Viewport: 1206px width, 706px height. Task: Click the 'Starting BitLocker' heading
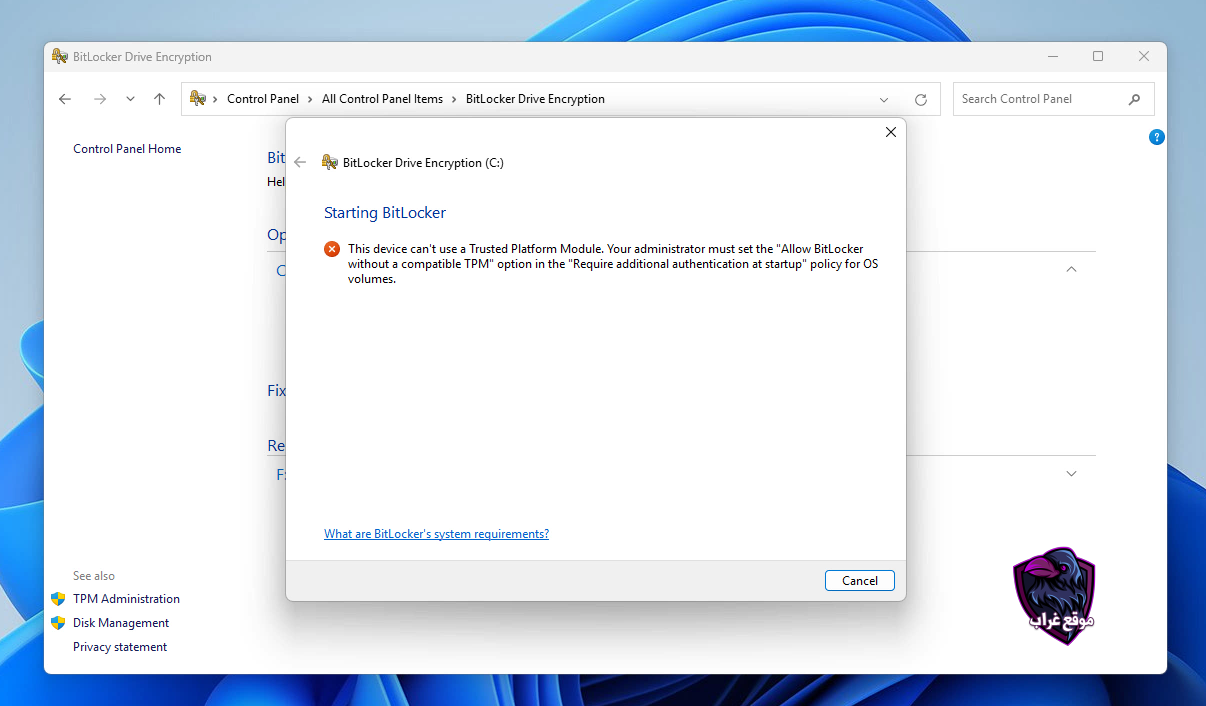[385, 213]
